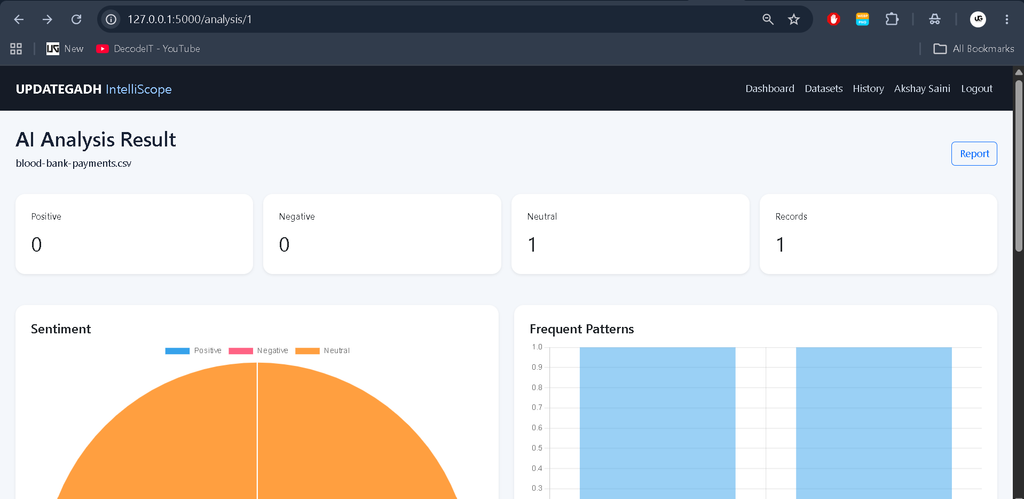Open Akshay Saini profile link
Image resolution: width=1024 pixels, height=499 pixels.
coord(922,89)
